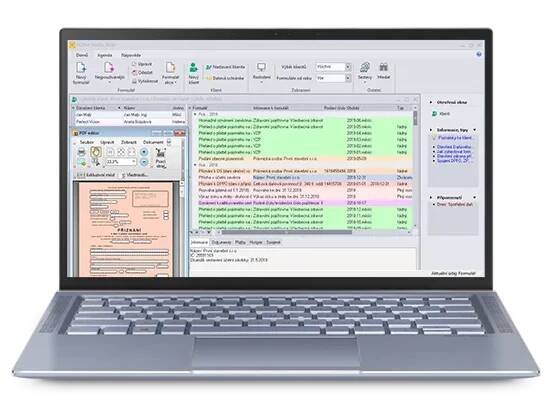Click the Formulář akce icon
Screen dimensions: 552x400
pyautogui.click(x=170, y=68)
